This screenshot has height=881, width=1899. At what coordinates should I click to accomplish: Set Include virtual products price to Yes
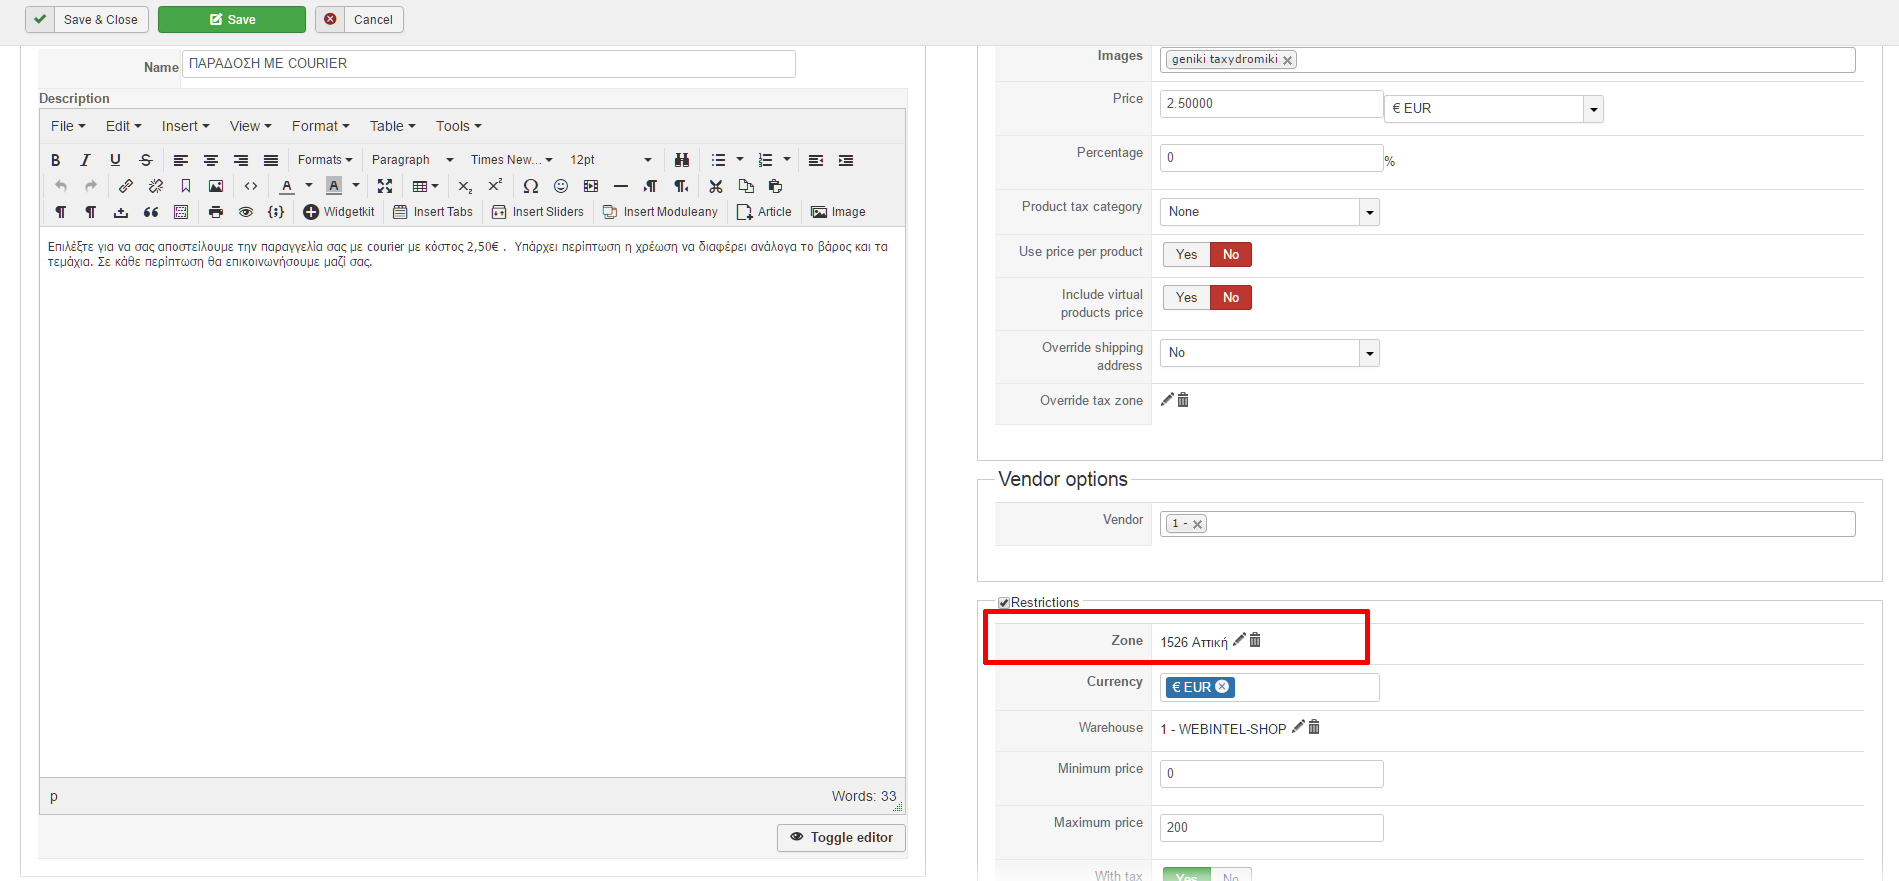click(1187, 298)
